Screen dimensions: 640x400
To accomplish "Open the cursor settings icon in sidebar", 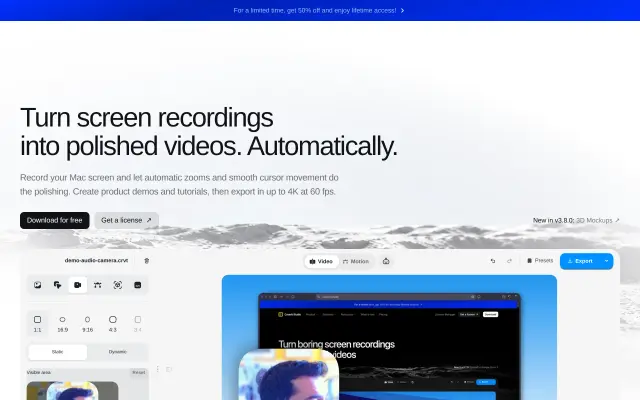I will [58, 285].
